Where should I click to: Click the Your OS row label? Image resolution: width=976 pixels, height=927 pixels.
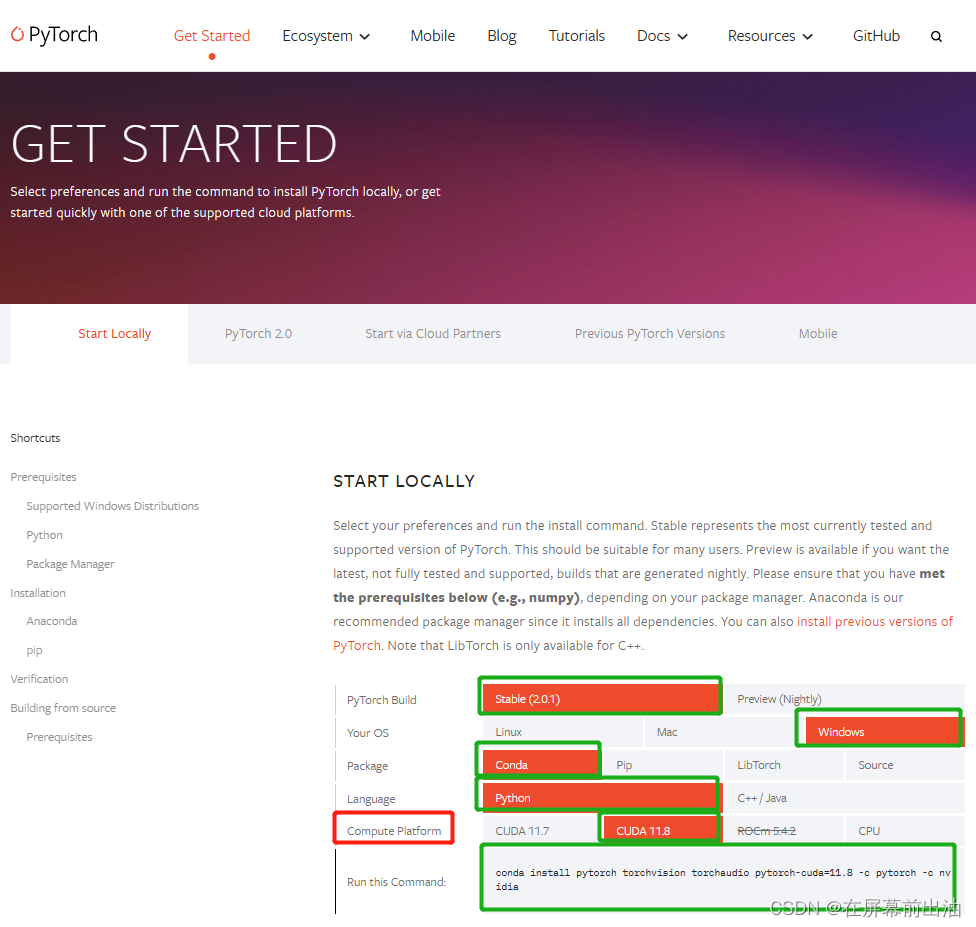click(368, 733)
